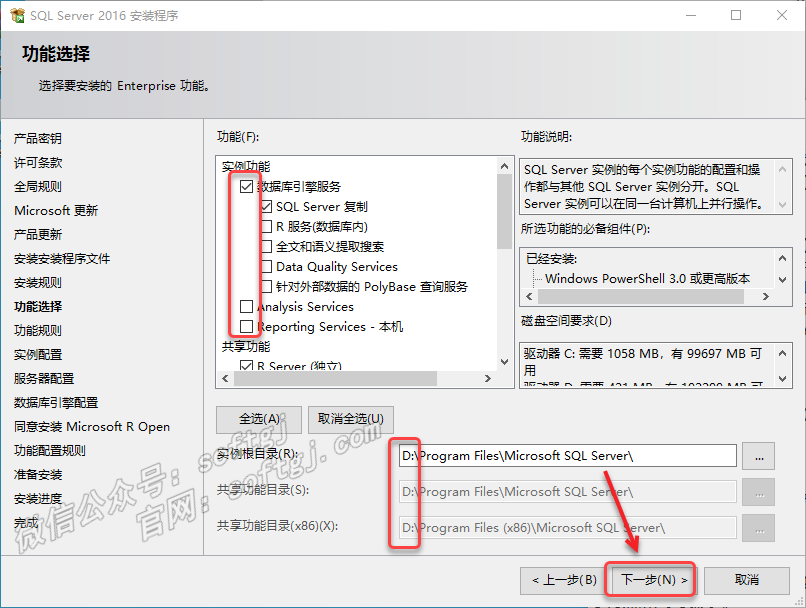Select the 实例功能 group header in feature list
Screen dimensions: 806x608
[246, 166]
